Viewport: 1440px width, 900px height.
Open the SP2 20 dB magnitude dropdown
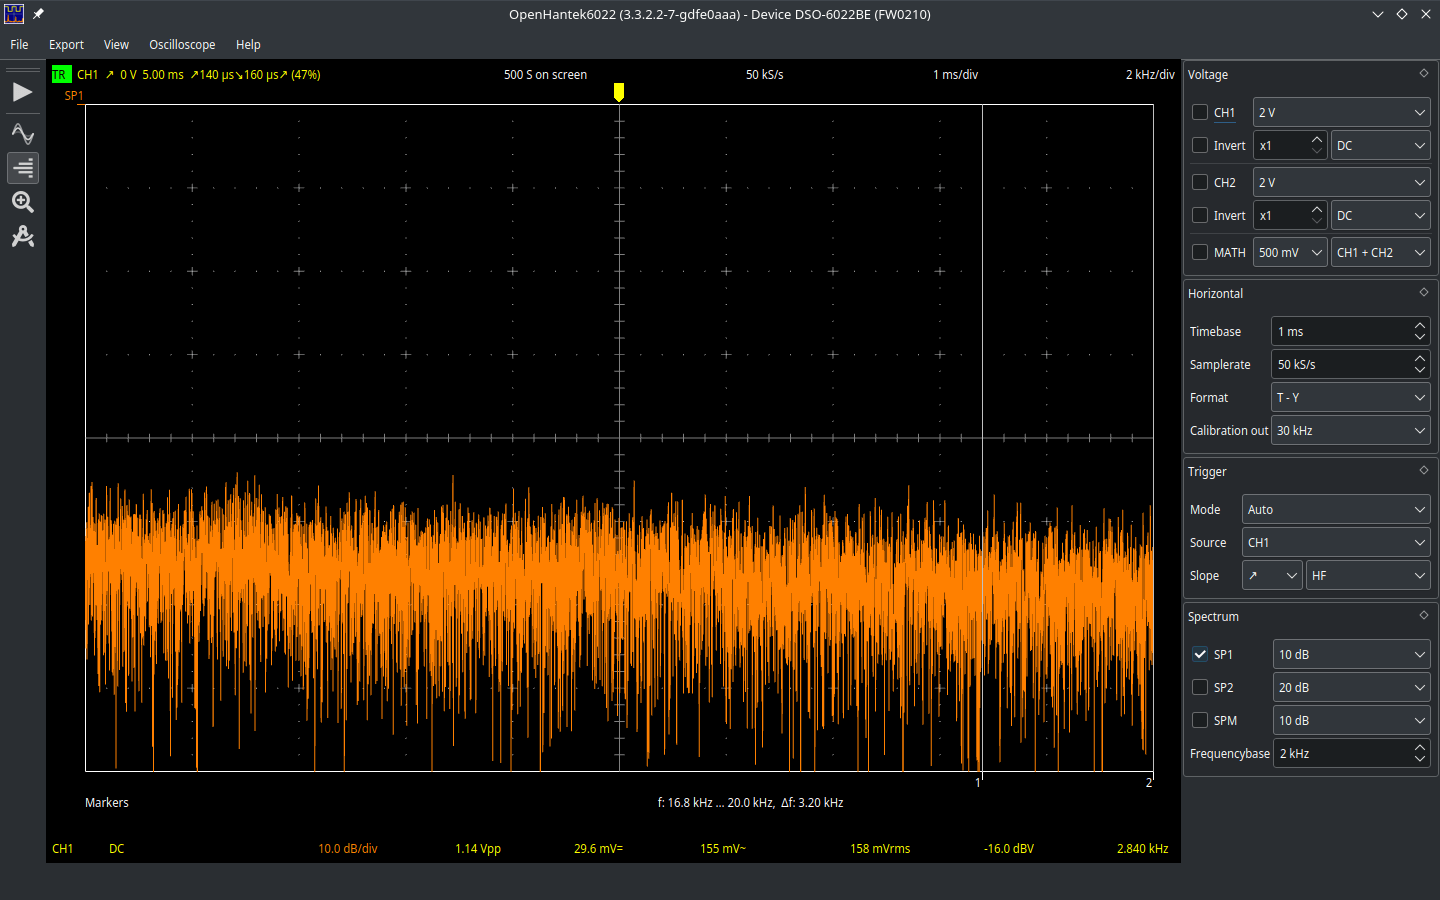coord(1351,687)
